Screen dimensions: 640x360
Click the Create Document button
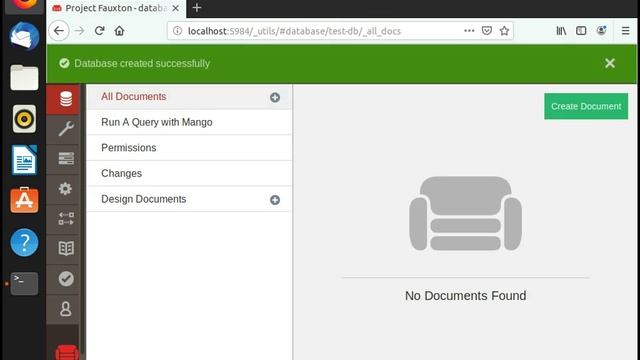click(586, 106)
